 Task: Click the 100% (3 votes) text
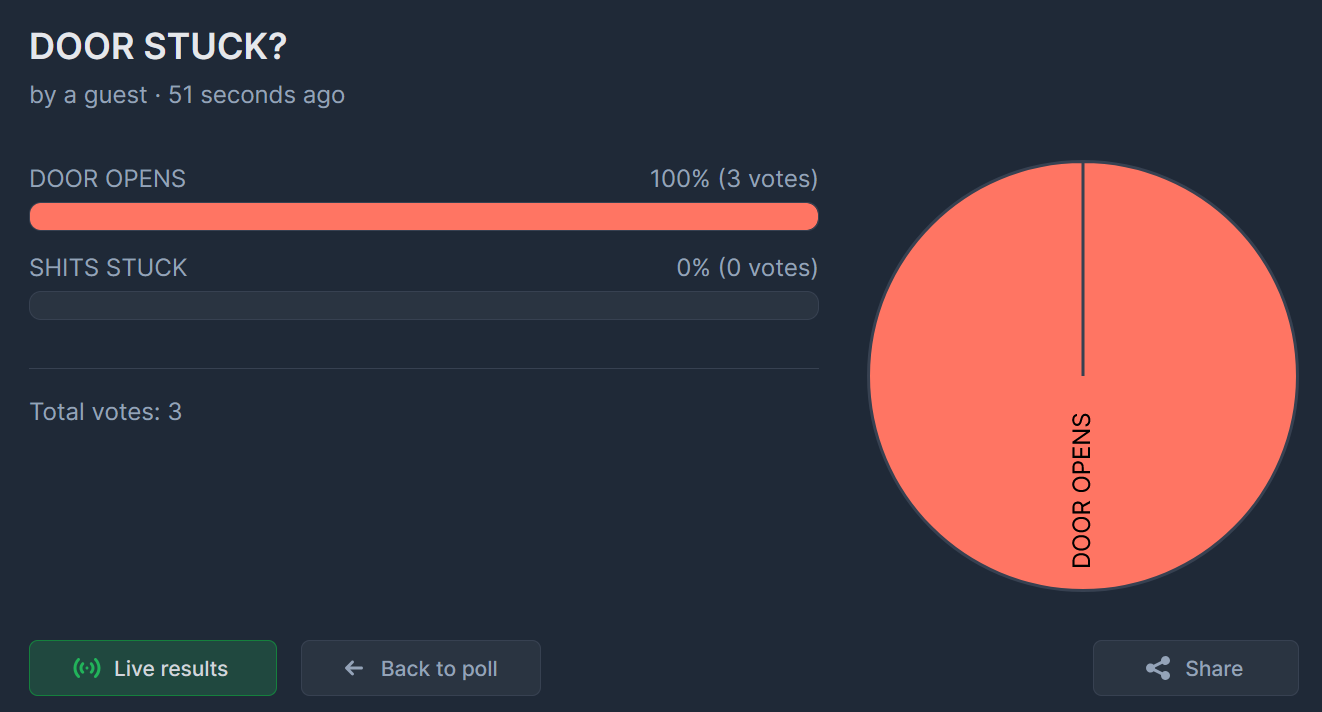coord(733,179)
